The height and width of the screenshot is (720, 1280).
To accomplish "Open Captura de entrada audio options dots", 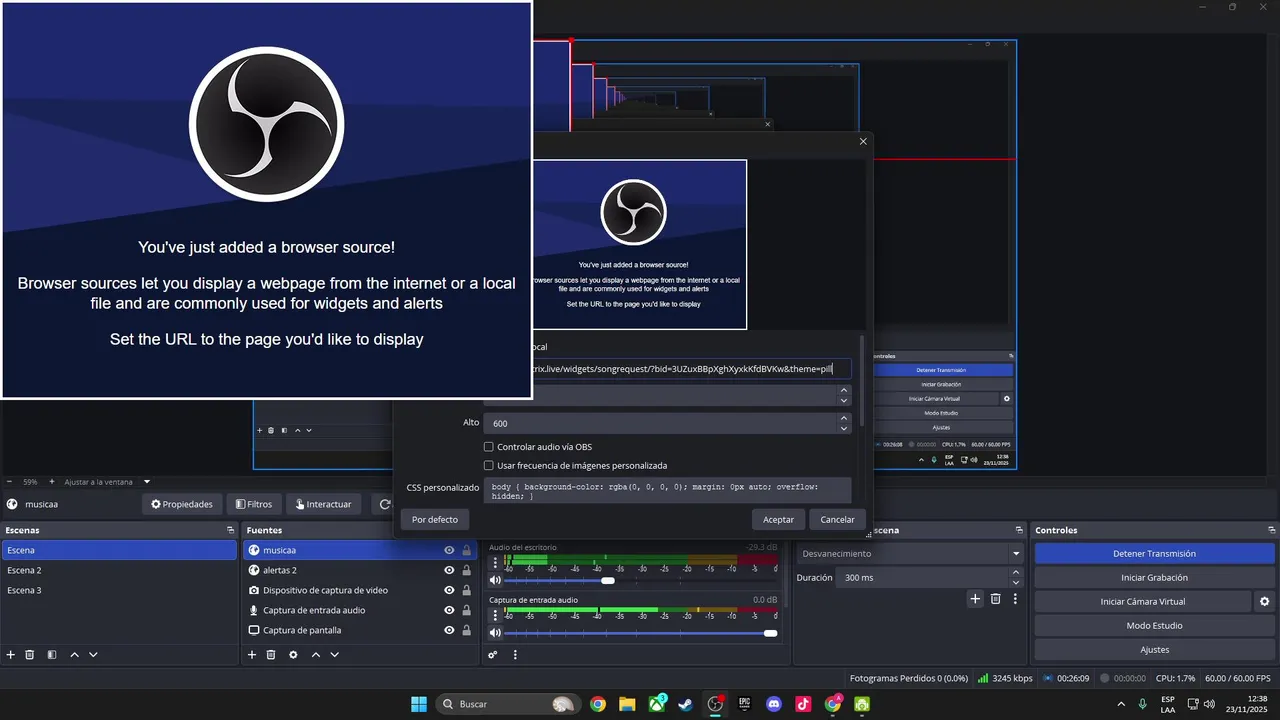I will tap(495, 616).
